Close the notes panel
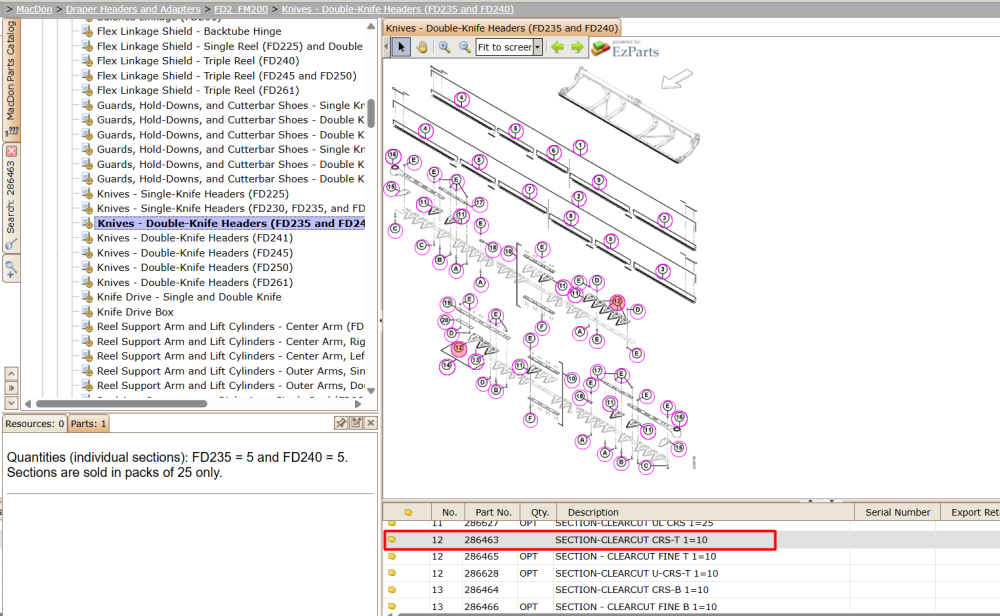This screenshot has width=1000, height=616. 371,423
